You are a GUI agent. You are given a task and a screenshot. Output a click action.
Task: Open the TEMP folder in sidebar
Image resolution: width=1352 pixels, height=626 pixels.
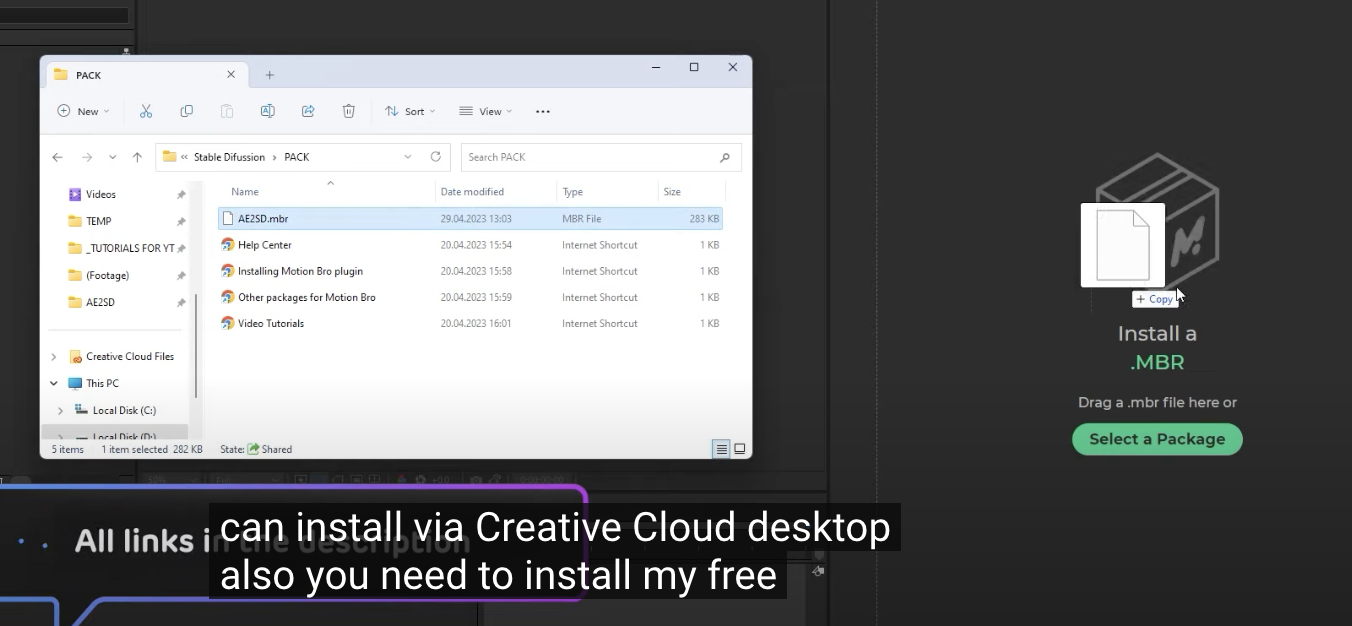coord(99,221)
